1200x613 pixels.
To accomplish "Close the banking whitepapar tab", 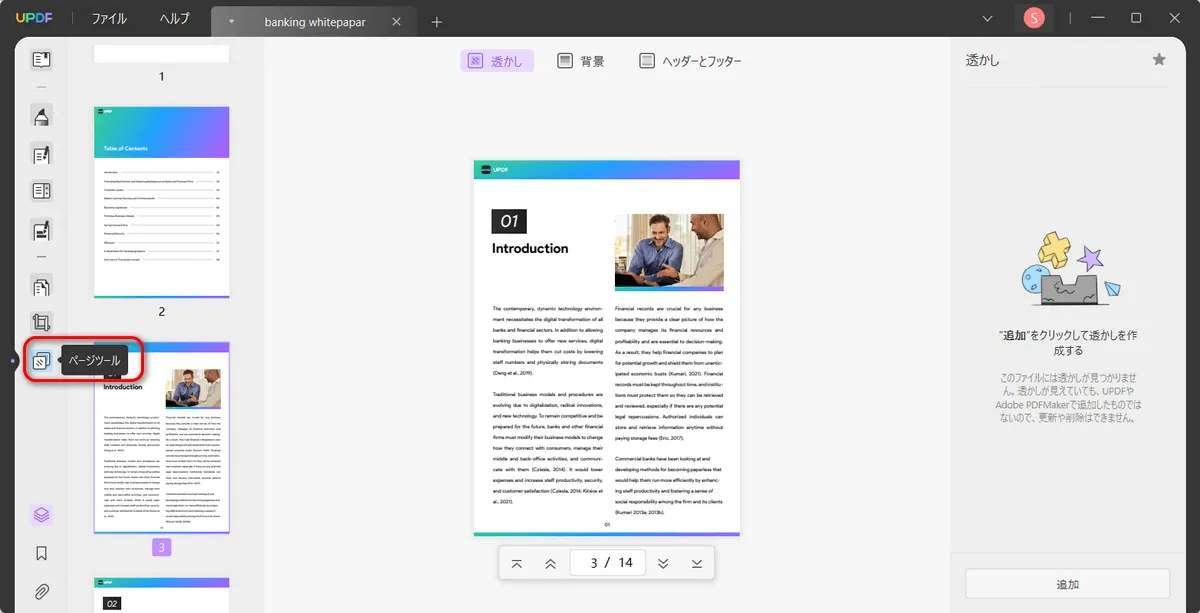I will (x=397, y=21).
